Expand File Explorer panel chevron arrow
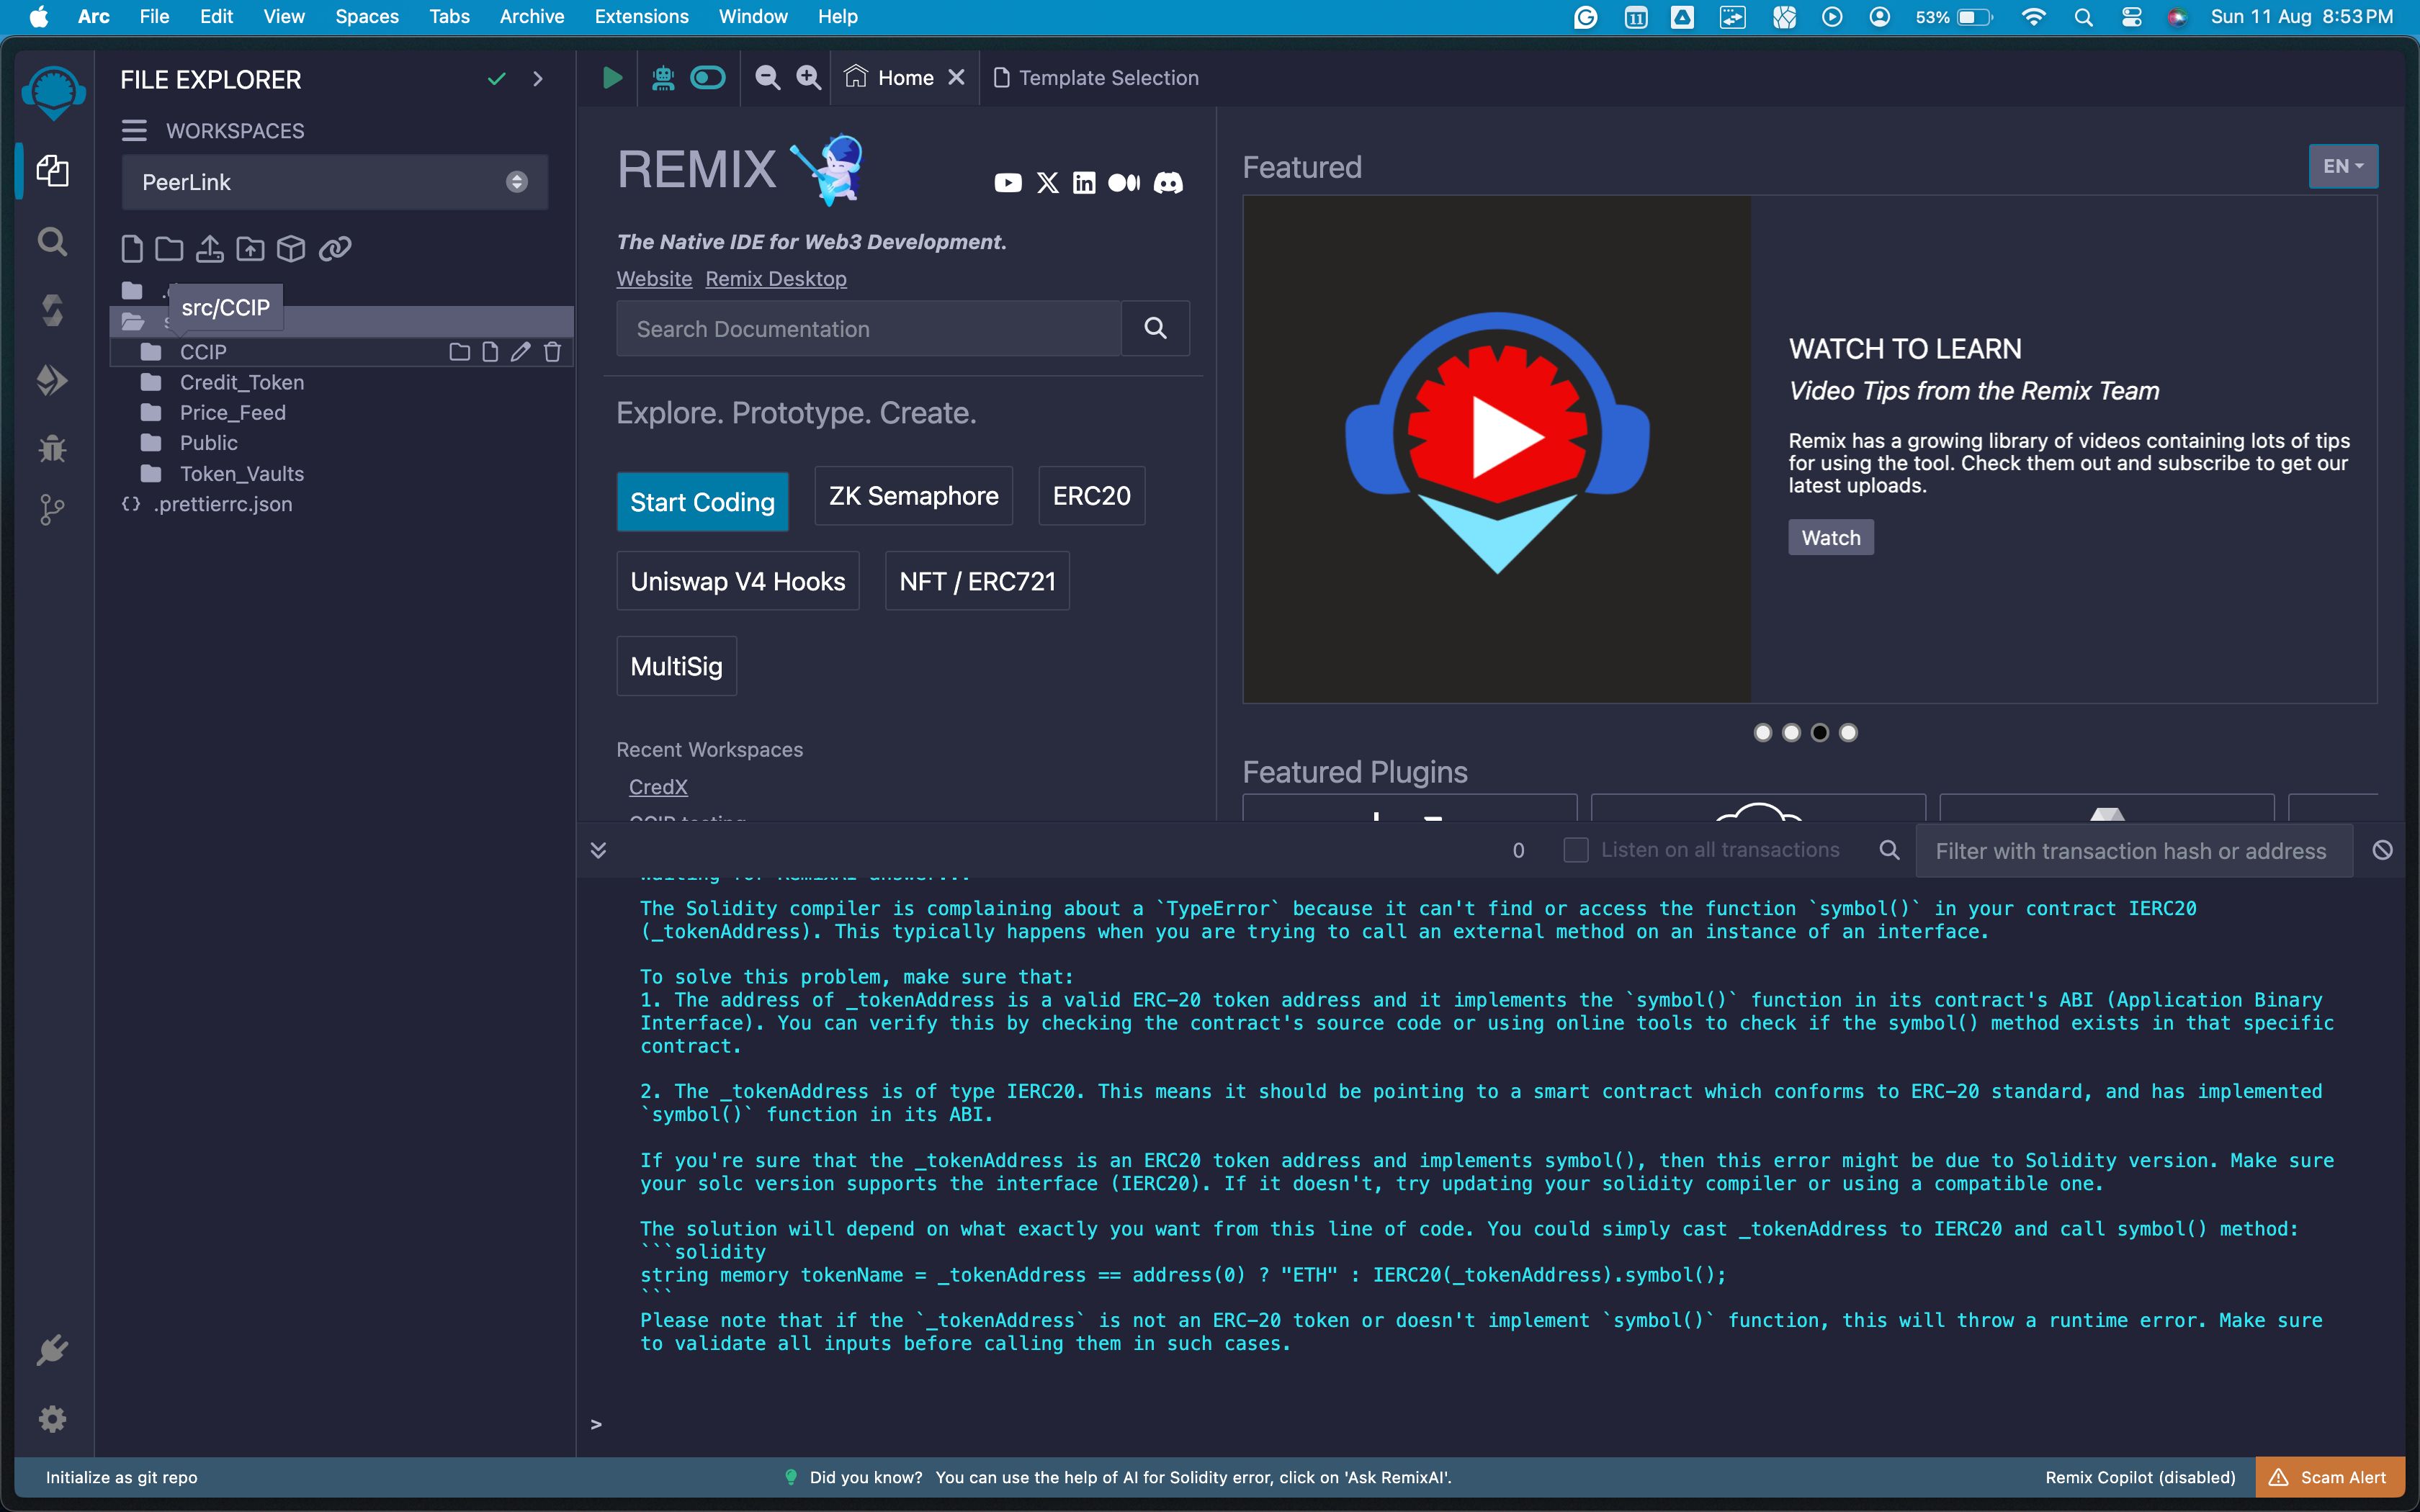This screenshot has height=1512, width=2420. point(538,79)
